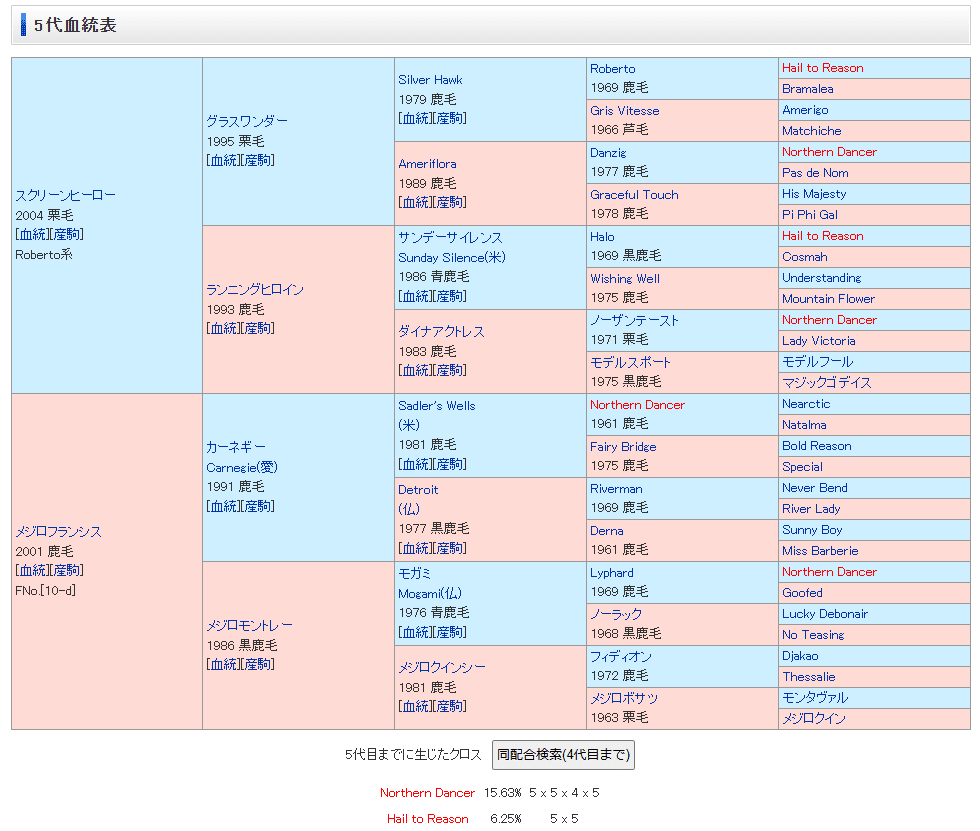Open the Ameriflora link
Viewport: 980px width, 831px height.
pyautogui.click(x=427, y=164)
